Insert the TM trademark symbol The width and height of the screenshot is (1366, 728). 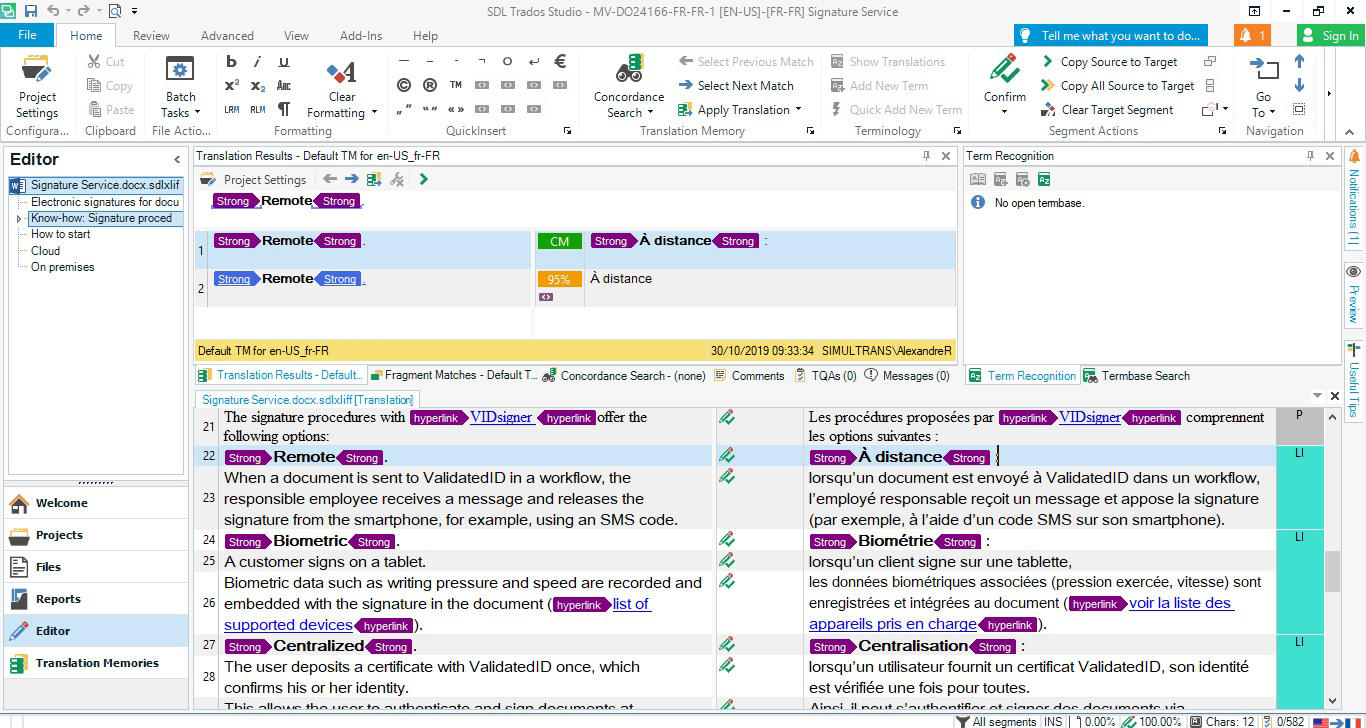(456, 85)
